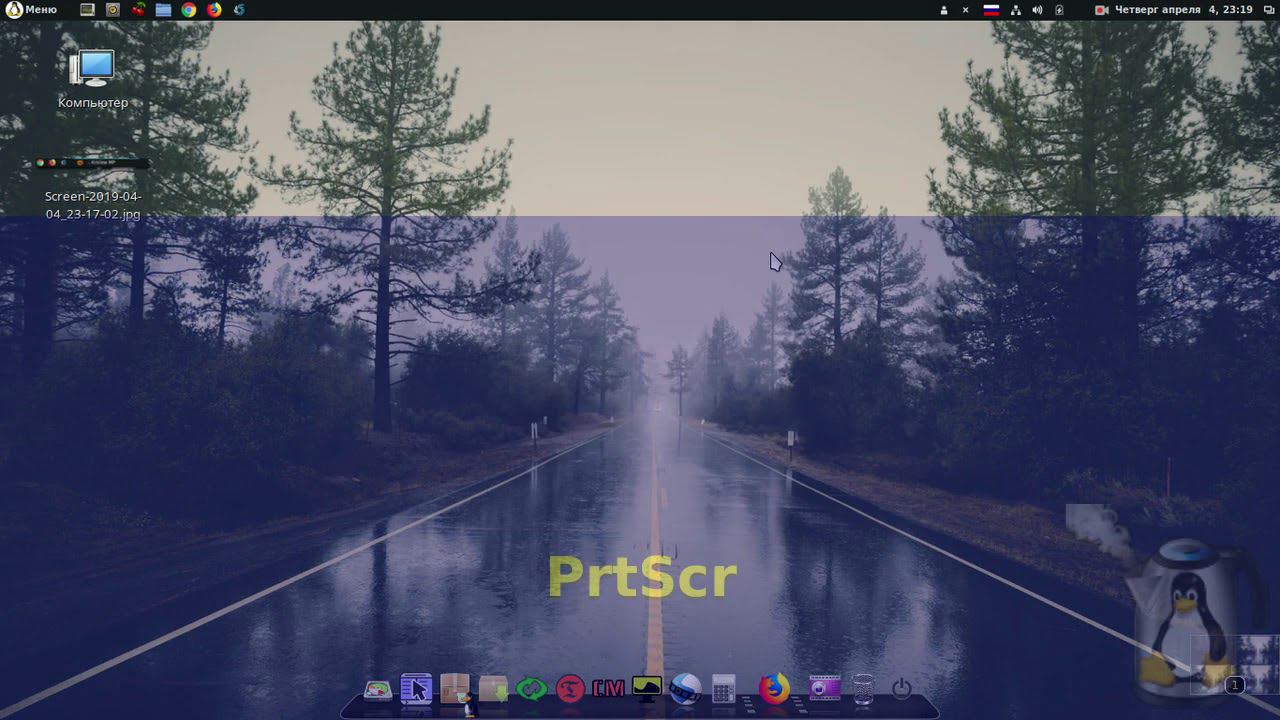
Task: Open the red circular T dock icon
Action: click(x=570, y=689)
